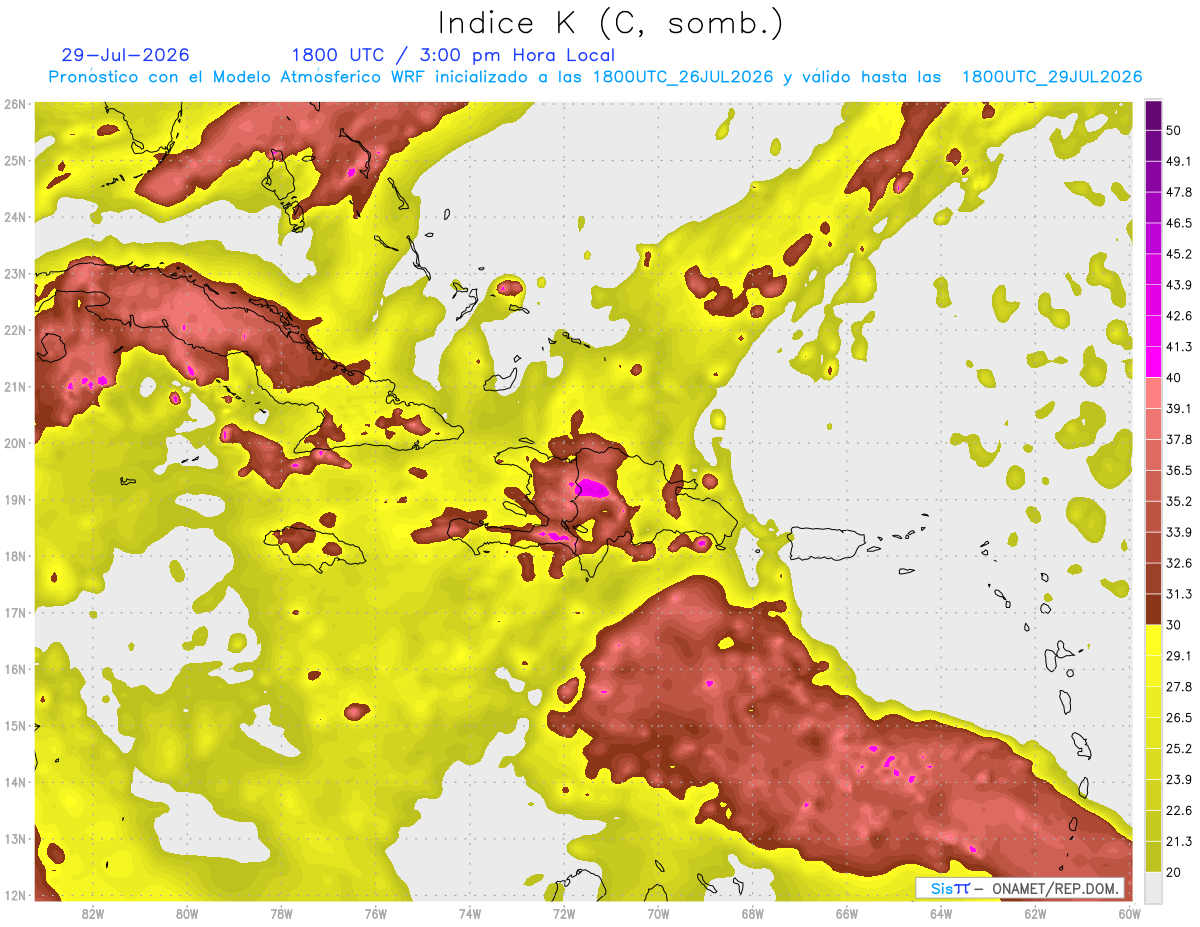The width and height of the screenshot is (1200, 927).
Task: Click the 70W longitude label
Action: click(658, 914)
